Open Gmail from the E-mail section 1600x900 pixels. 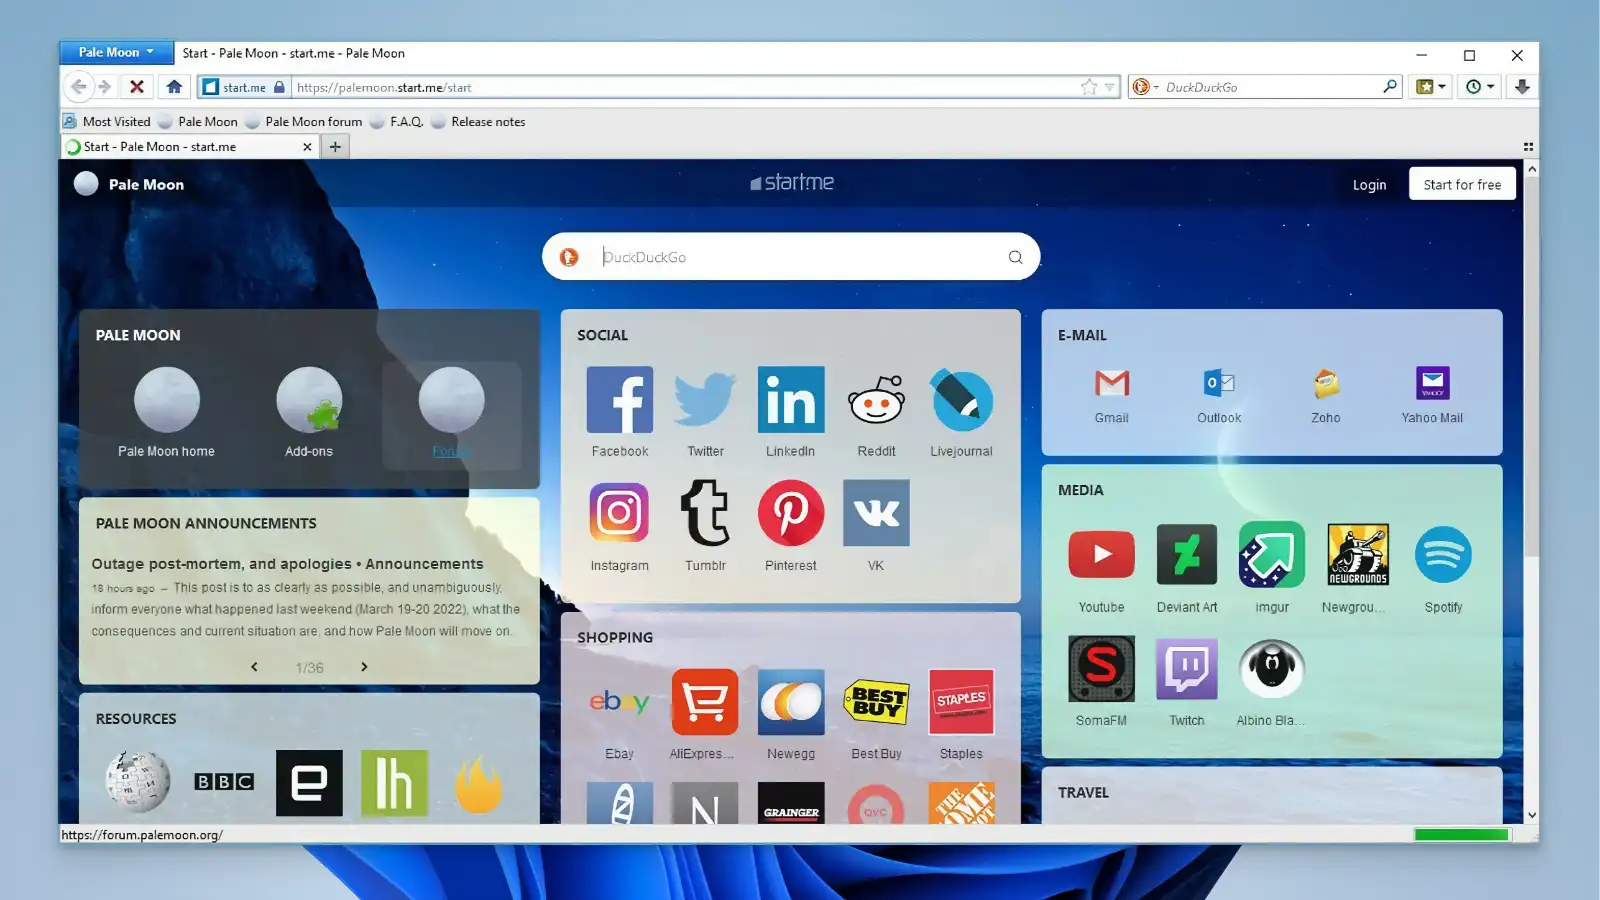coord(1112,385)
